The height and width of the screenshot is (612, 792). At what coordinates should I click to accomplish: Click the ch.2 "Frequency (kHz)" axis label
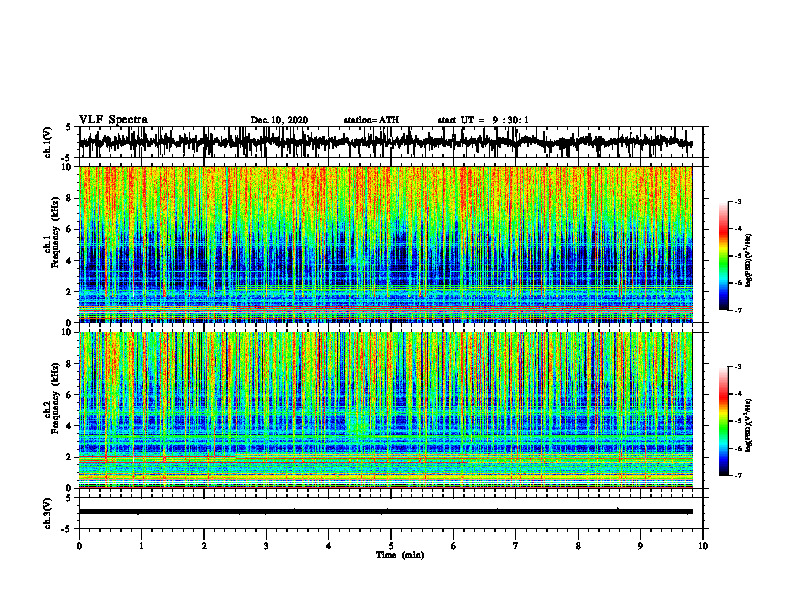55,398
